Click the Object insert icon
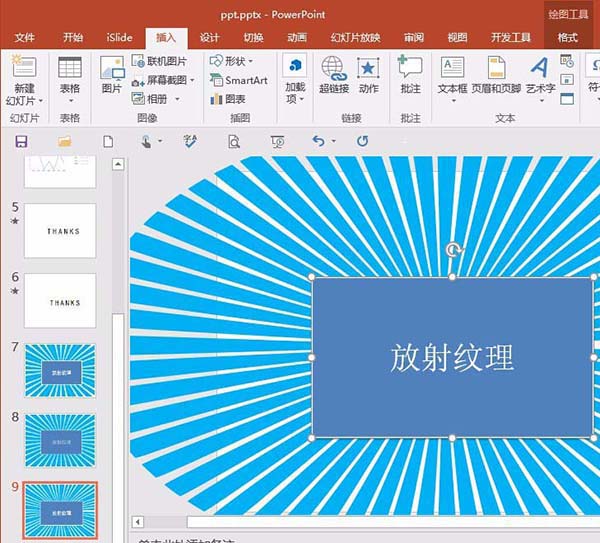The image size is (600, 543). pos(567,99)
